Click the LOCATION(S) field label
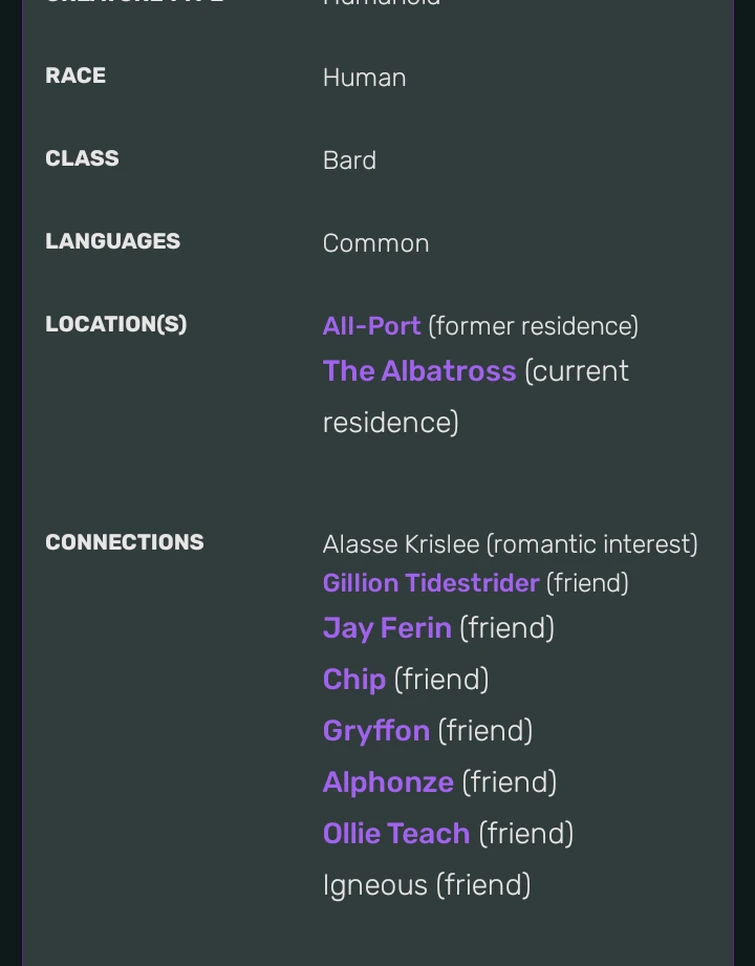The height and width of the screenshot is (966, 755). pos(116,325)
